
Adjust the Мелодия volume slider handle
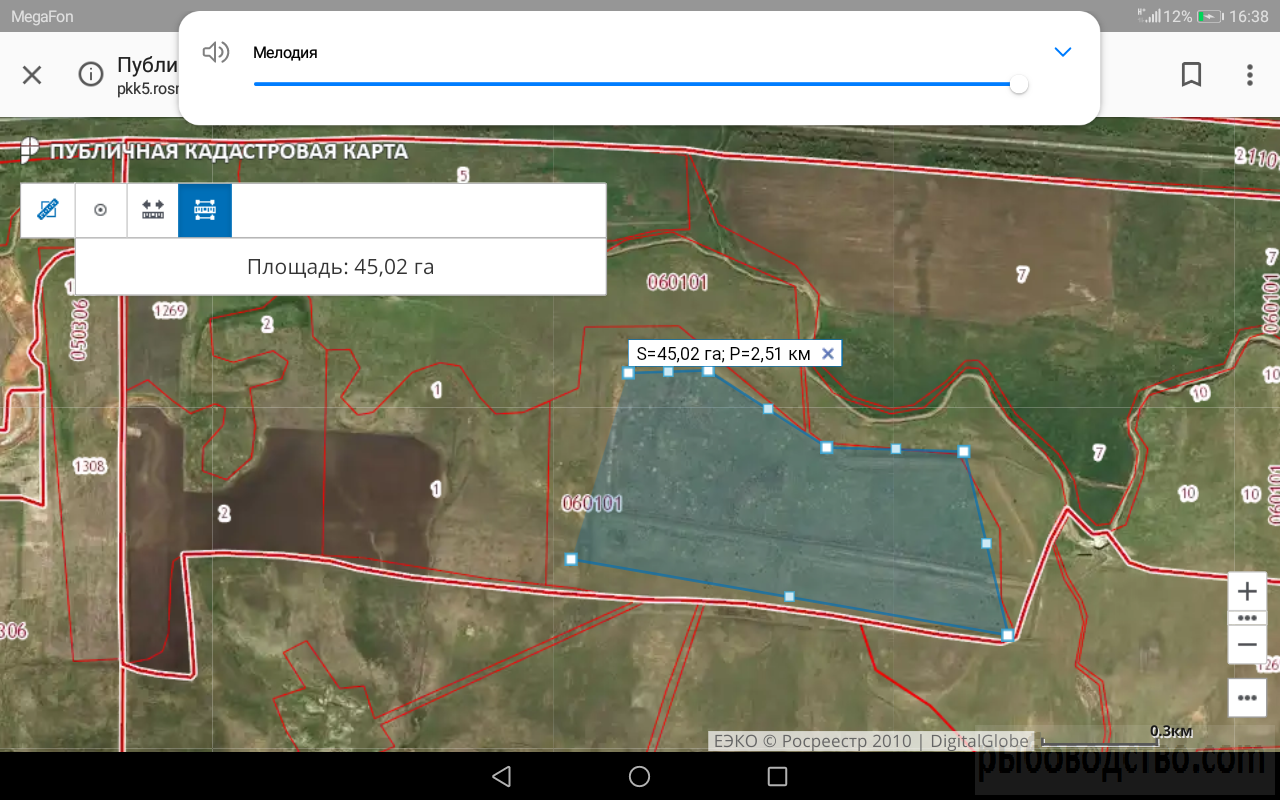(1018, 85)
